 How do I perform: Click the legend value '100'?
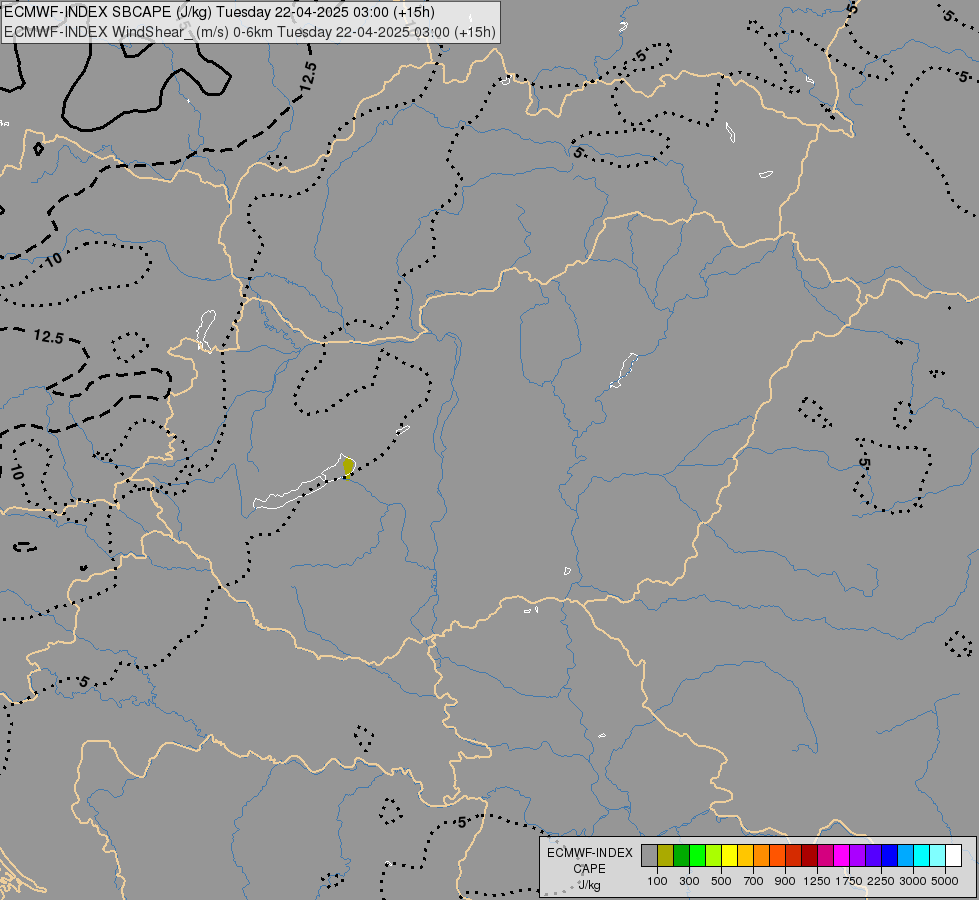point(657,881)
